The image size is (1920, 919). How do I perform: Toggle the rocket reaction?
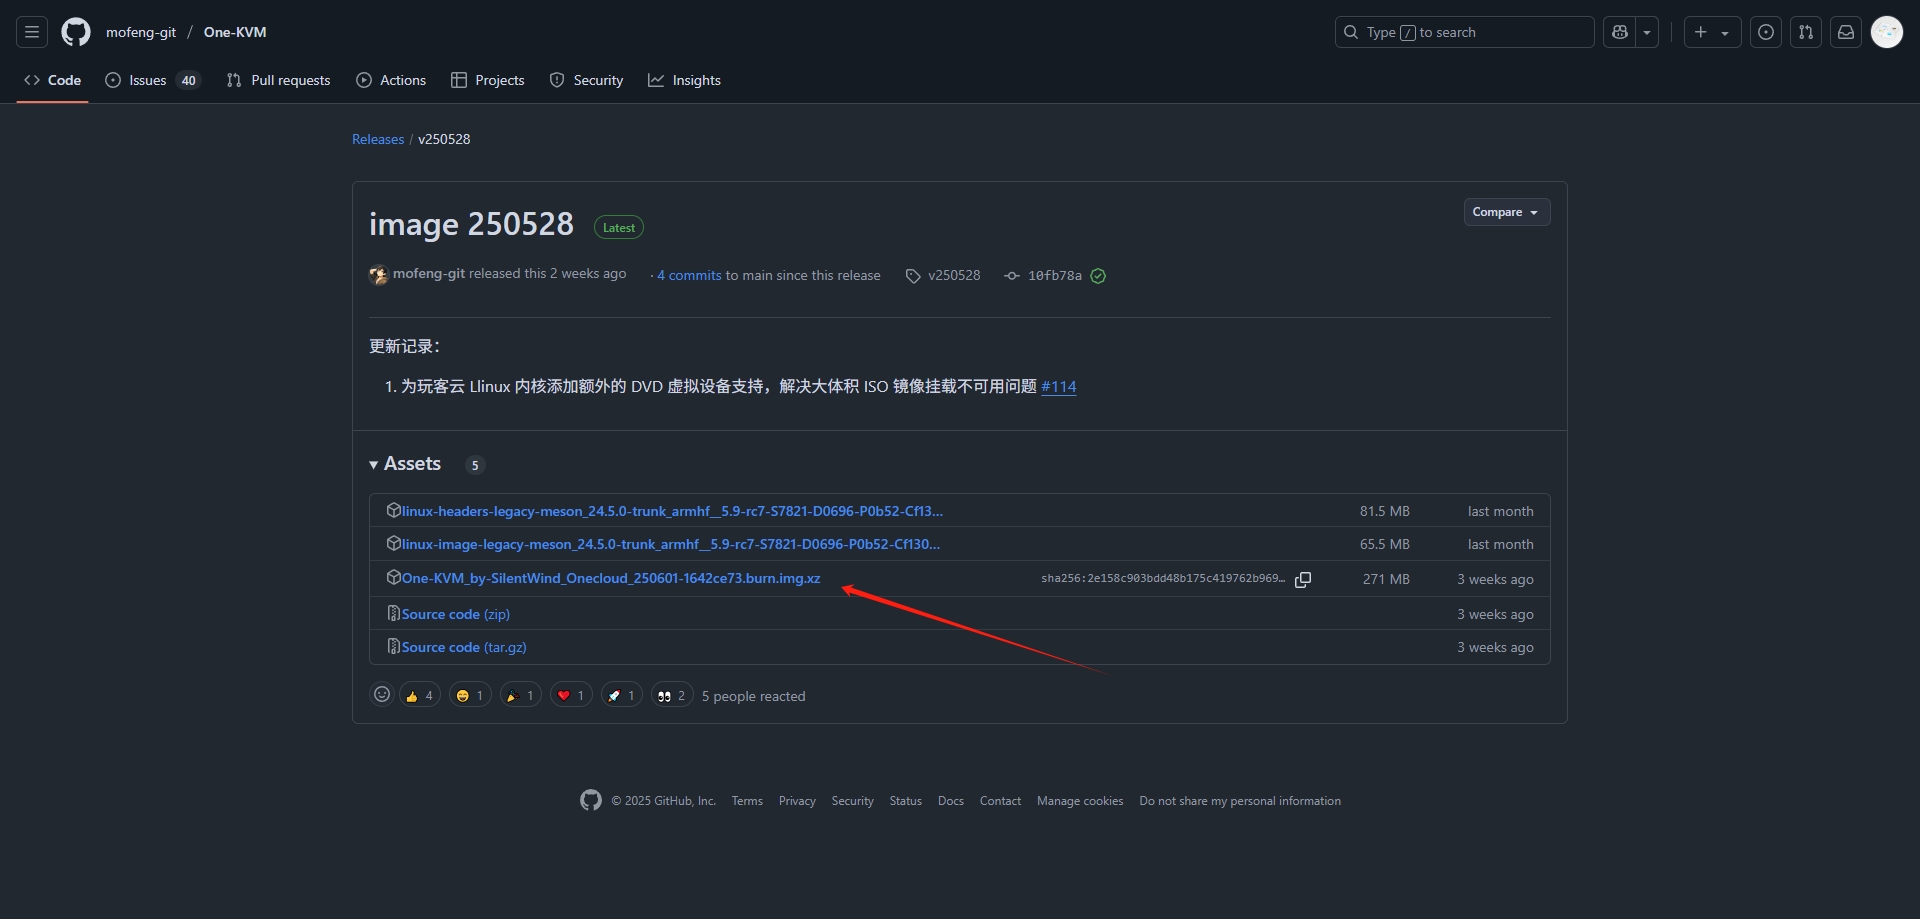click(x=622, y=695)
